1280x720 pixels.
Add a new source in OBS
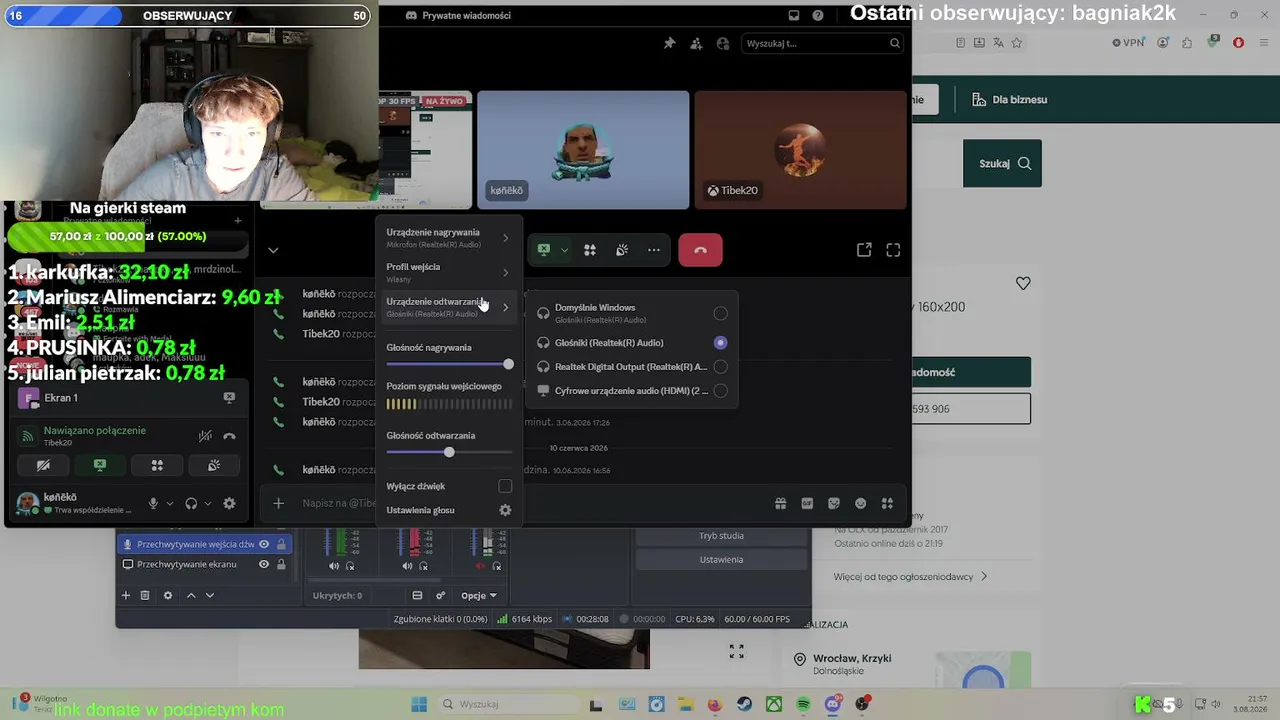[x=126, y=595]
